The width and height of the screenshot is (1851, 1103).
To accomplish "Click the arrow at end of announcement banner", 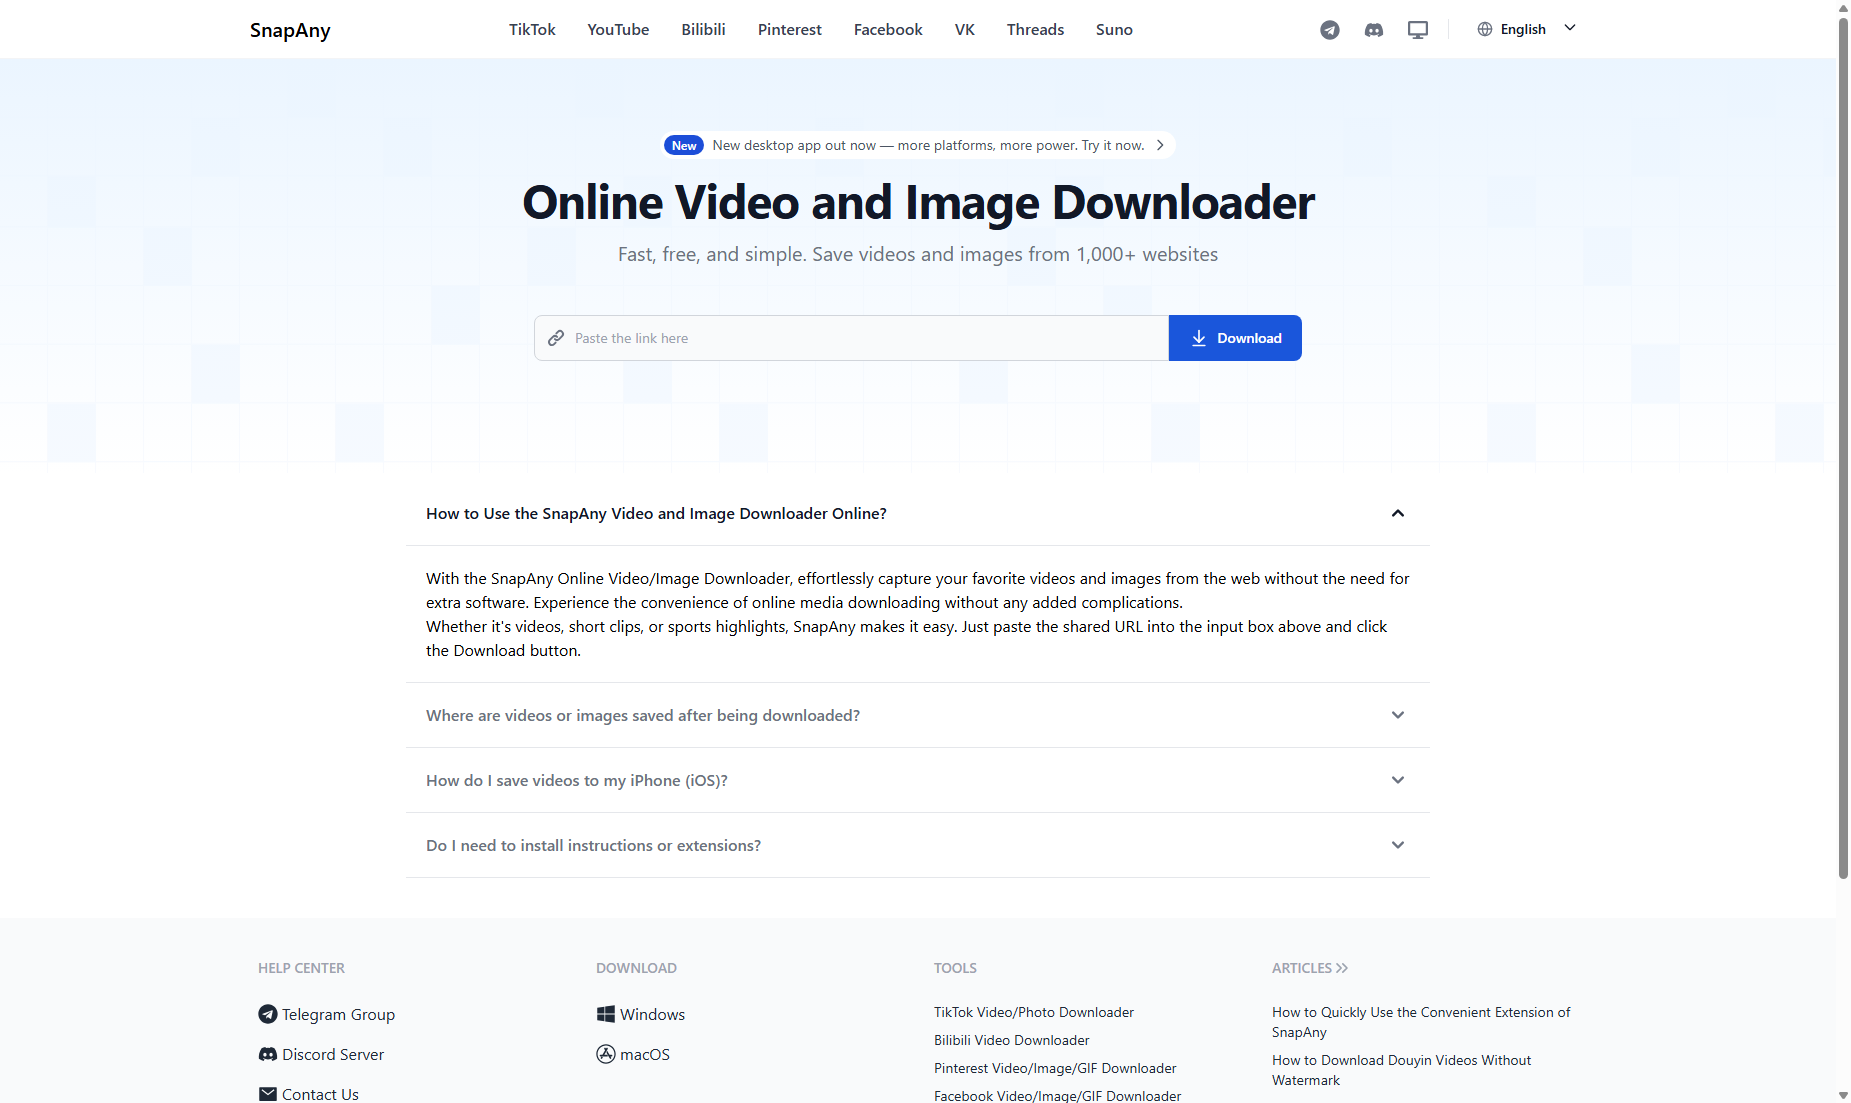I will [x=1160, y=145].
